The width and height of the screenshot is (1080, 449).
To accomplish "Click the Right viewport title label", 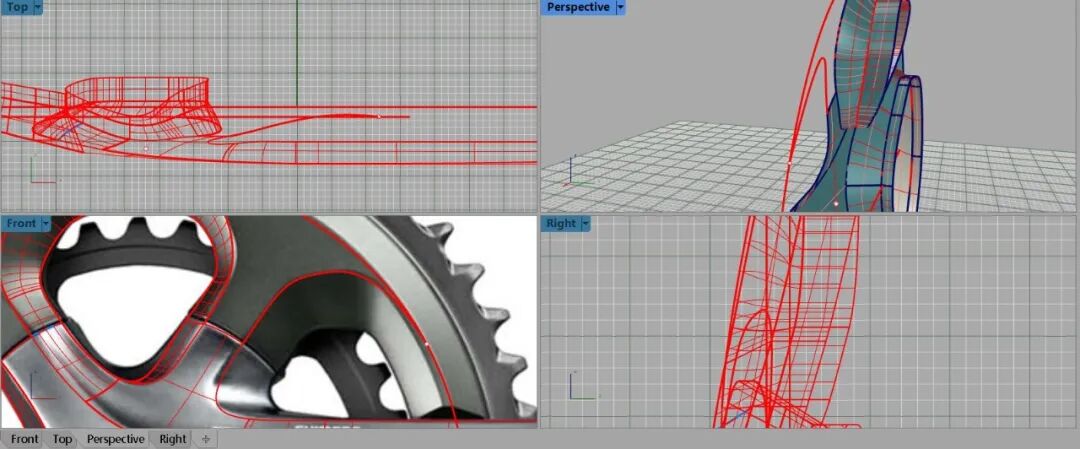I will (x=561, y=224).
